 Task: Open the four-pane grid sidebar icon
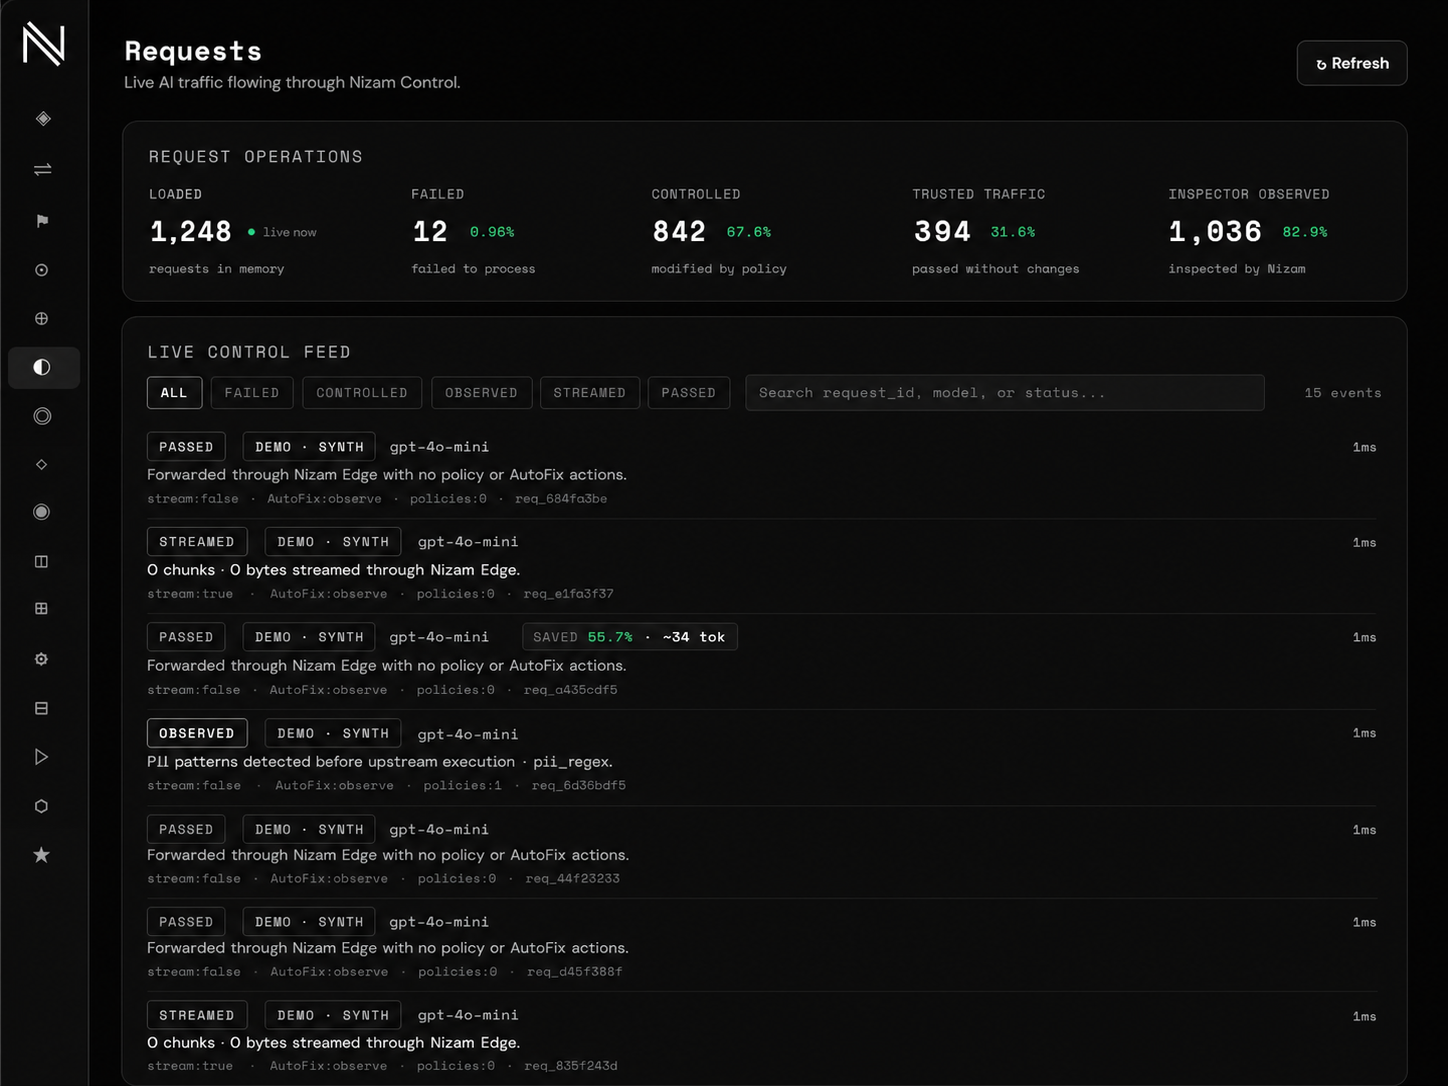pyautogui.click(x=42, y=608)
